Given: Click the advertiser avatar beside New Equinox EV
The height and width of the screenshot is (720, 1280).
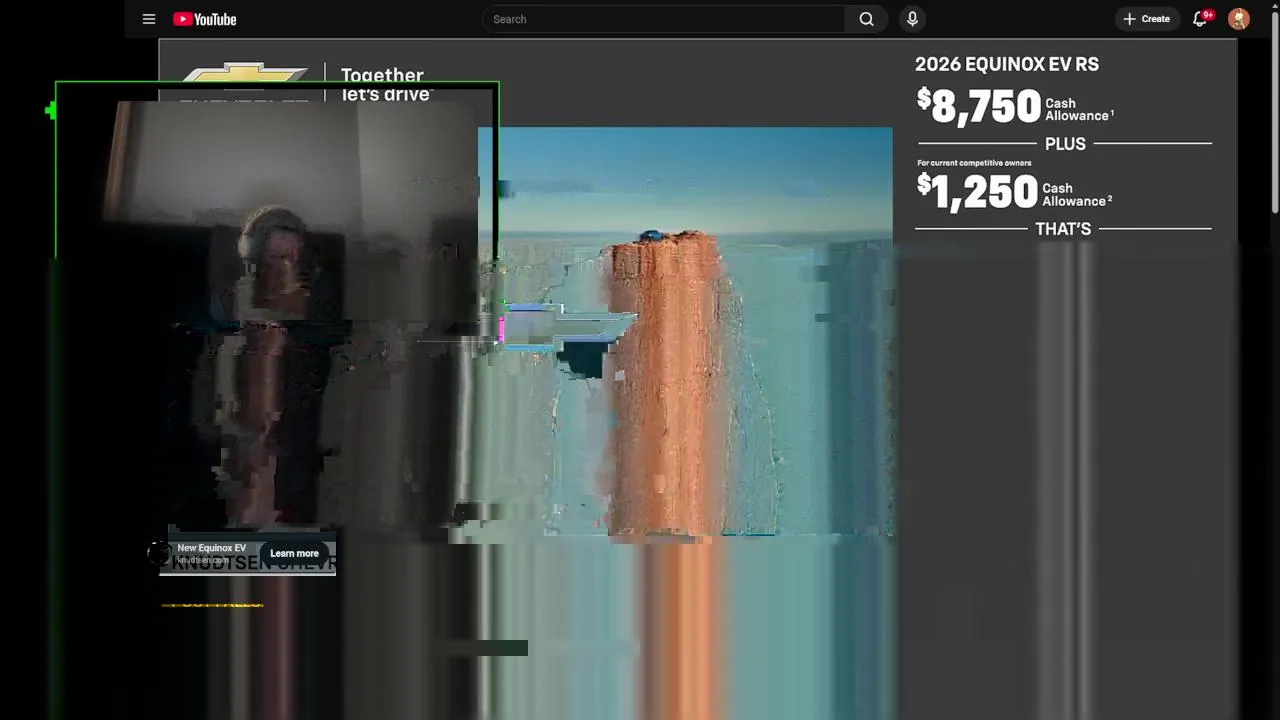Looking at the screenshot, I should coord(159,554).
